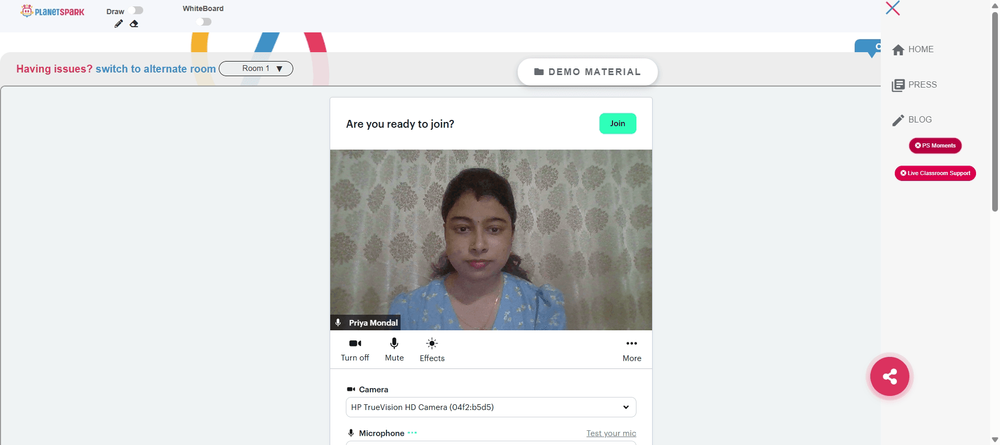This screenshot has height=445, width=1000.
Task: Click switch to alternate room link
Action: (156, 69)
